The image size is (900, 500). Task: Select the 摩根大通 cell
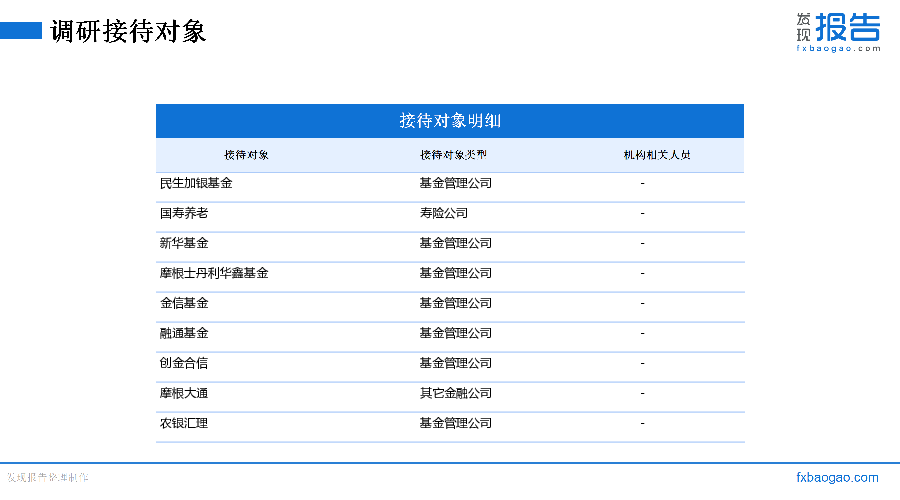coord(184,393)
